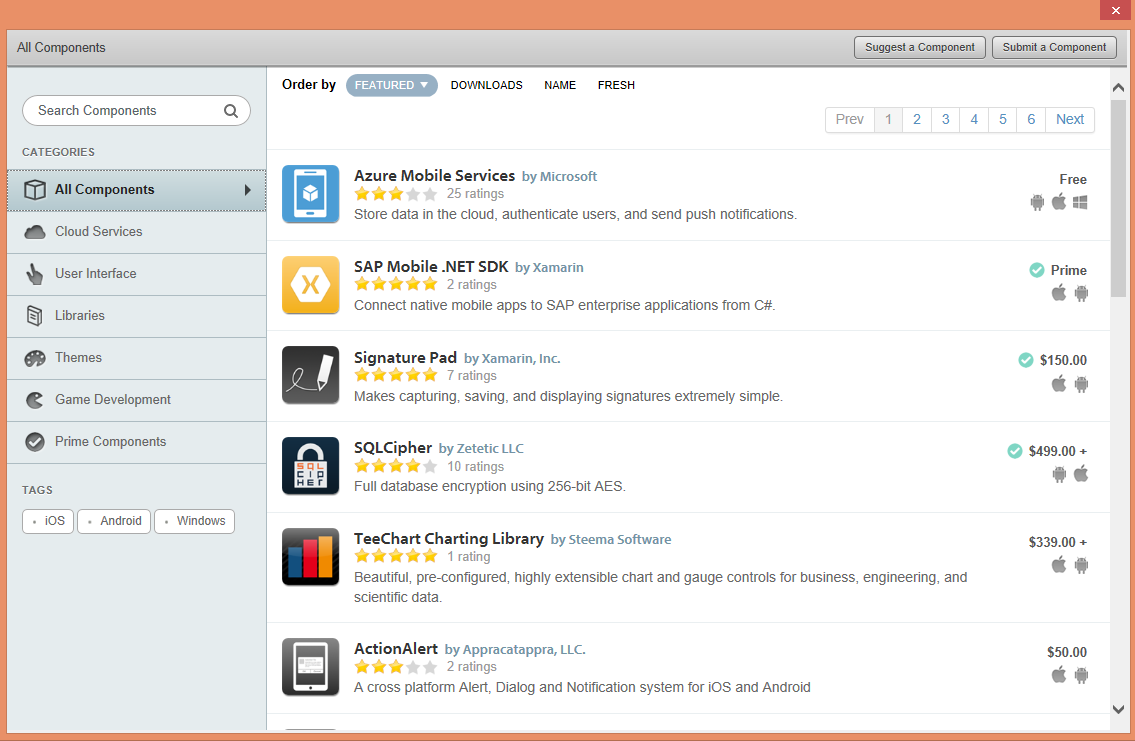Click the Android platform icon on Azure row
This screenshot has height=741, width=1135.
click(1037, 202)
